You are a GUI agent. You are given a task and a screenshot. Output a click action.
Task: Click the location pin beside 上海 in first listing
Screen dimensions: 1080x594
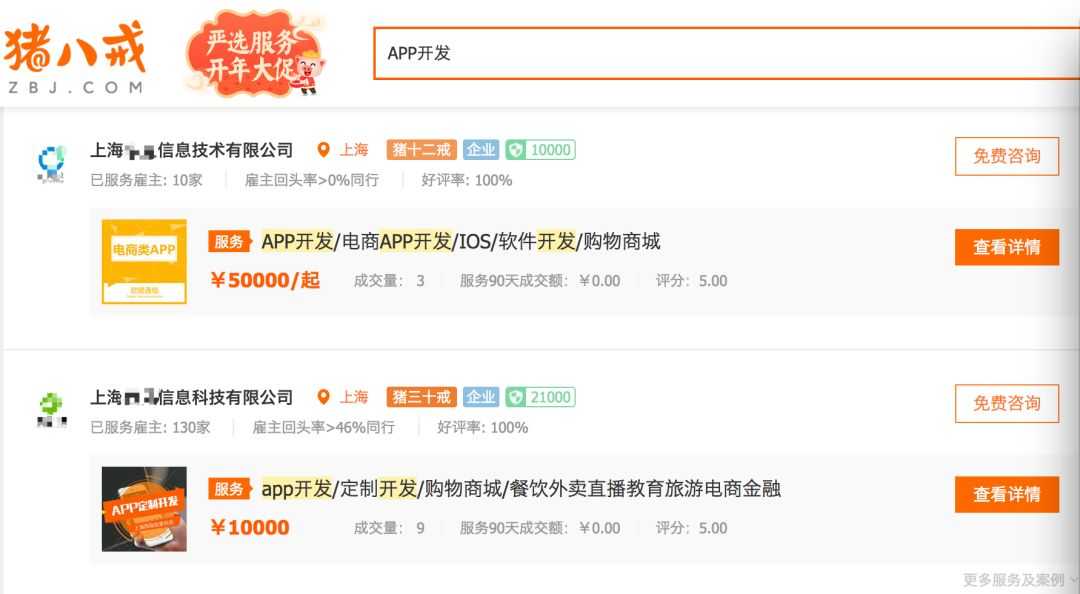click(324, 149)
